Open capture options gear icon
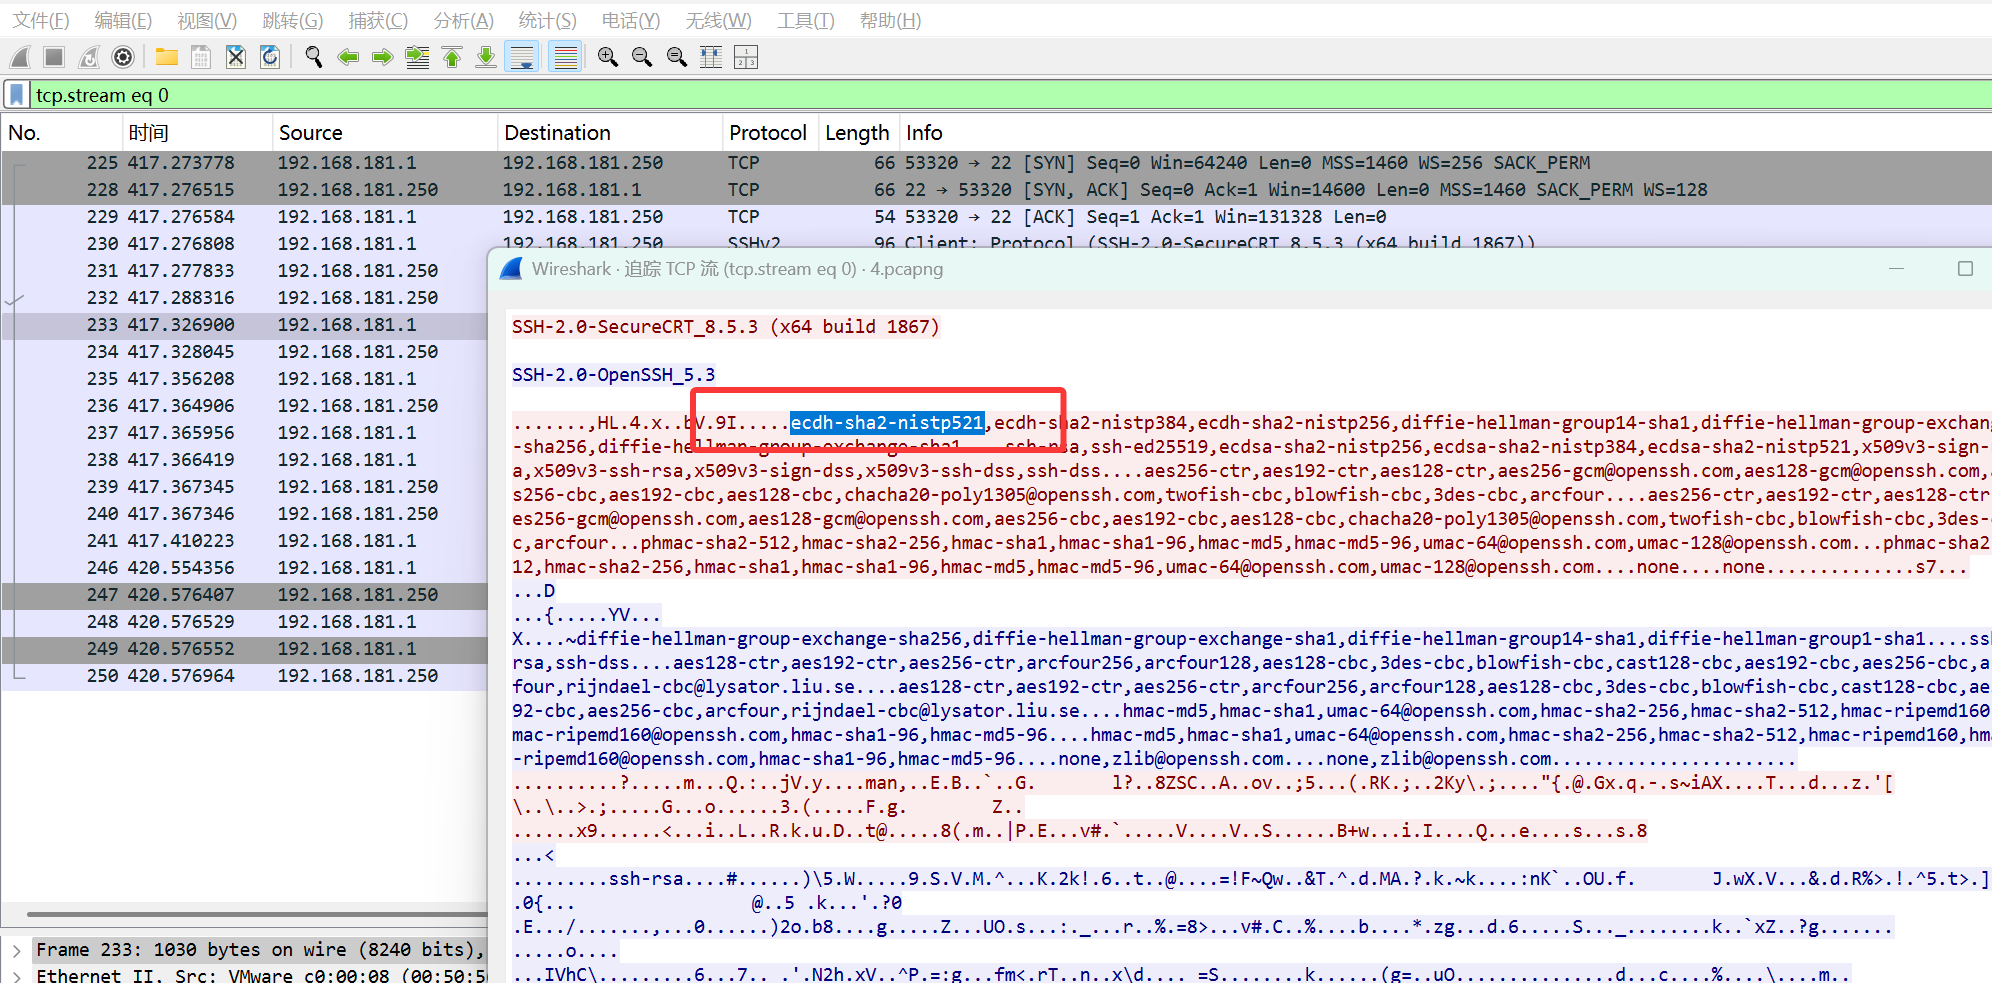1992x983 pixels. [123, 57]
